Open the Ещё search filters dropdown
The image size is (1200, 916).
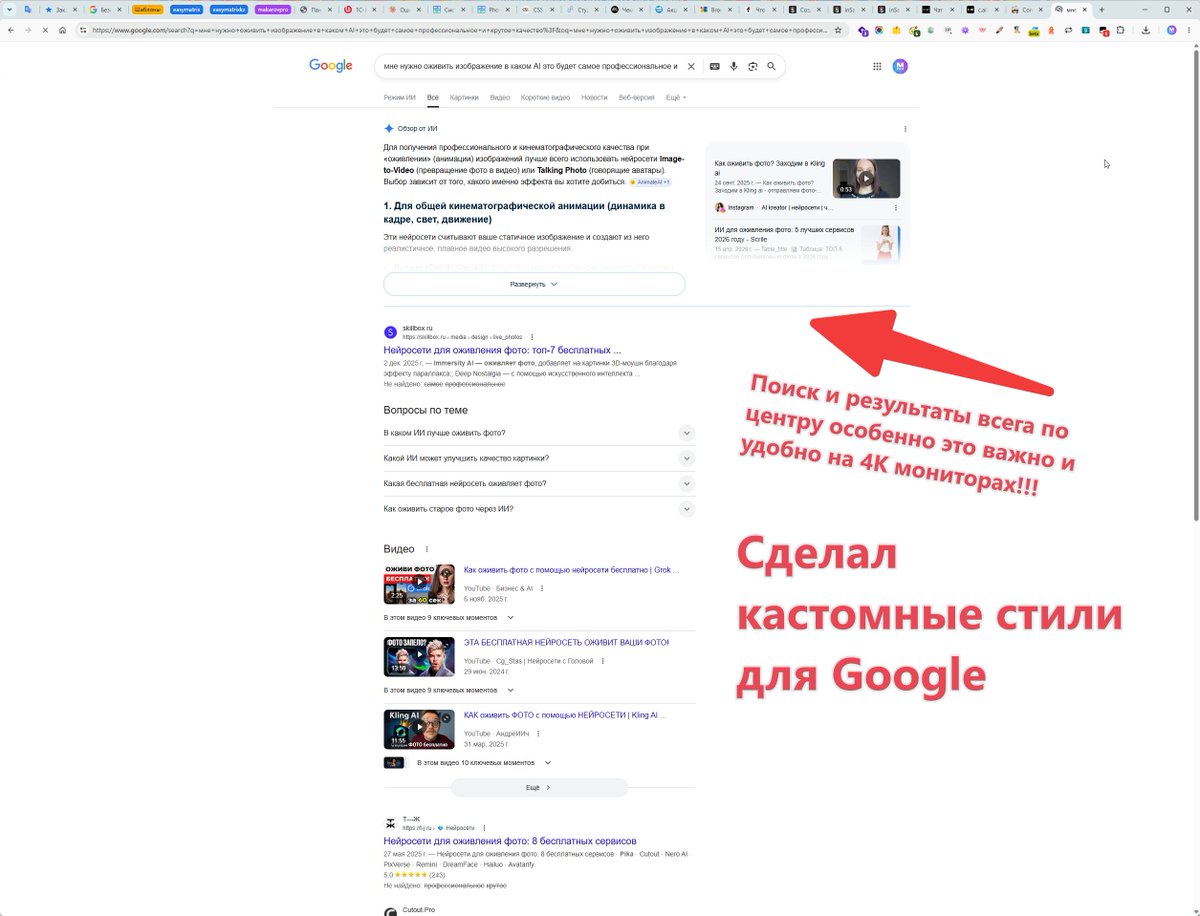(676, 97)
